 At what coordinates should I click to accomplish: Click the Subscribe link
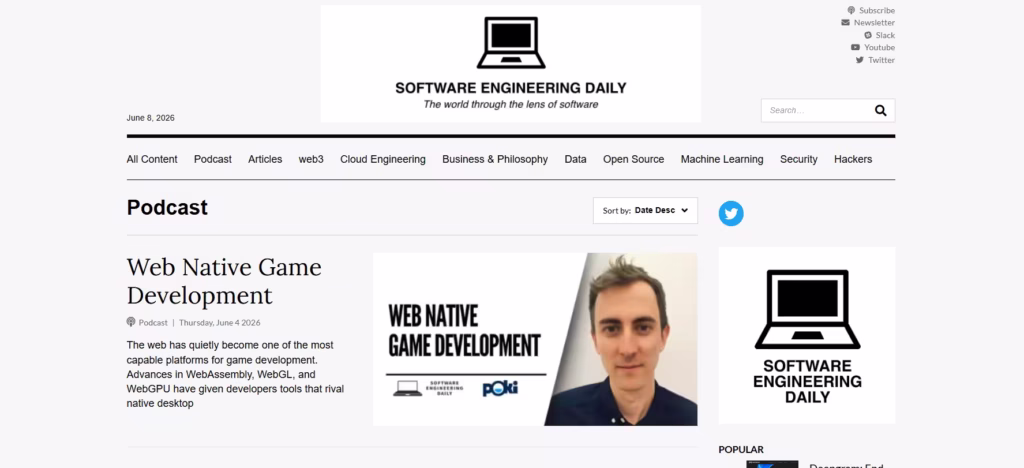tap(877, 10)
